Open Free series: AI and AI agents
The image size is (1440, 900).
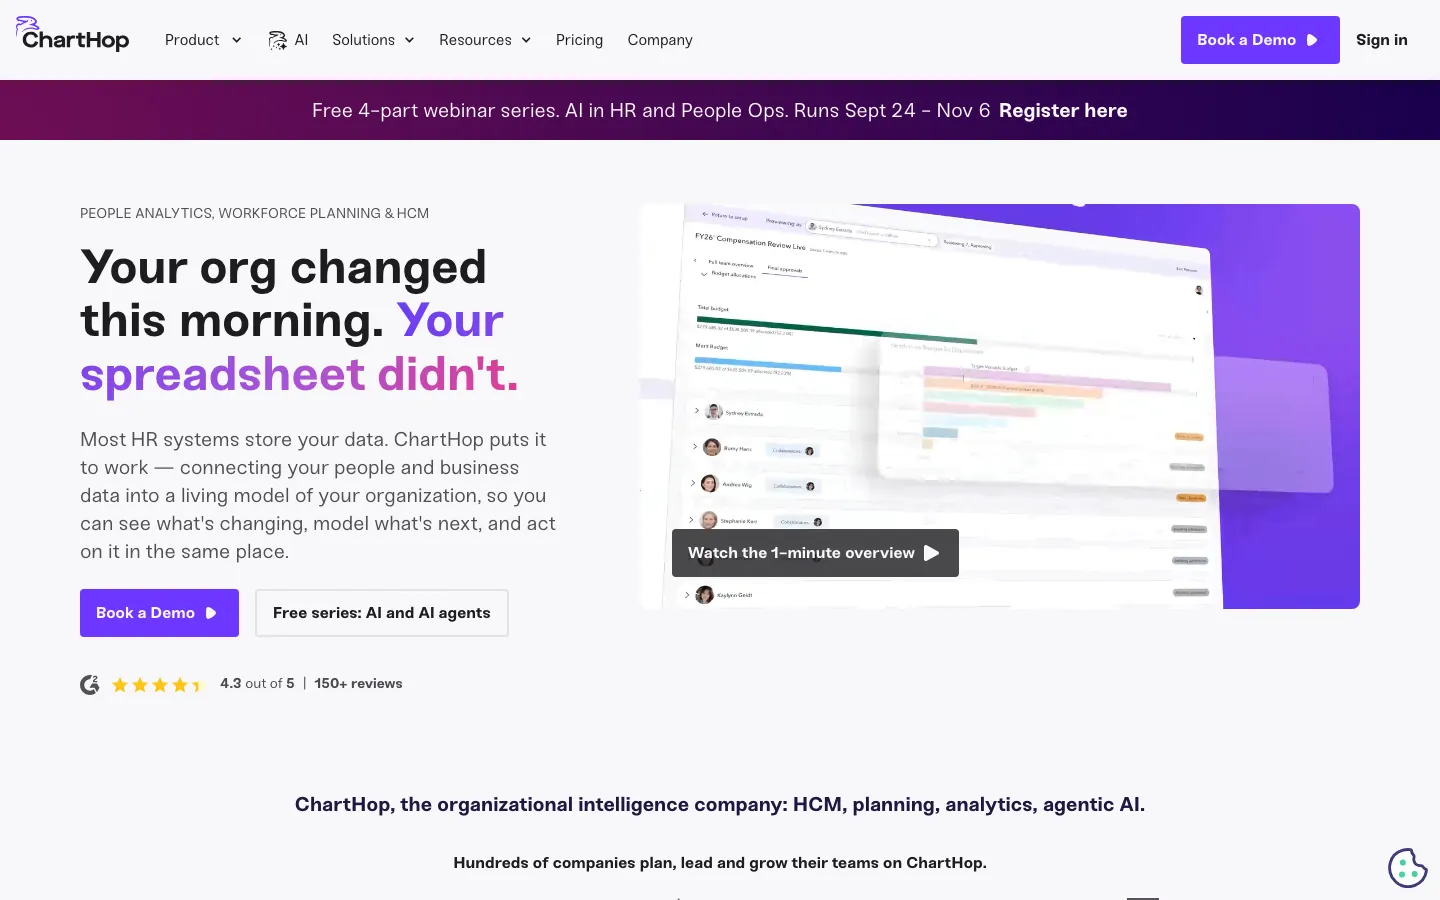(382, 613)
